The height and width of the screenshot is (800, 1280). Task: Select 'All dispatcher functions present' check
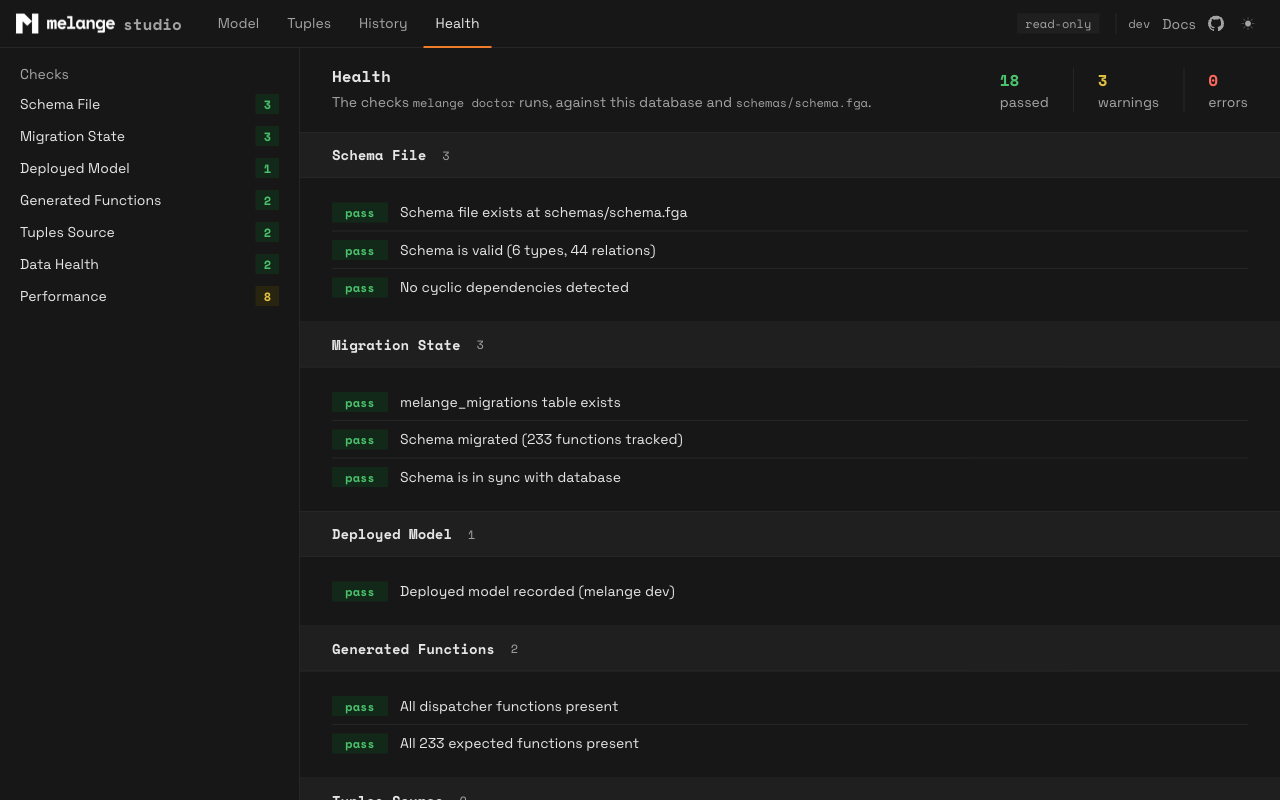[790, 706]
